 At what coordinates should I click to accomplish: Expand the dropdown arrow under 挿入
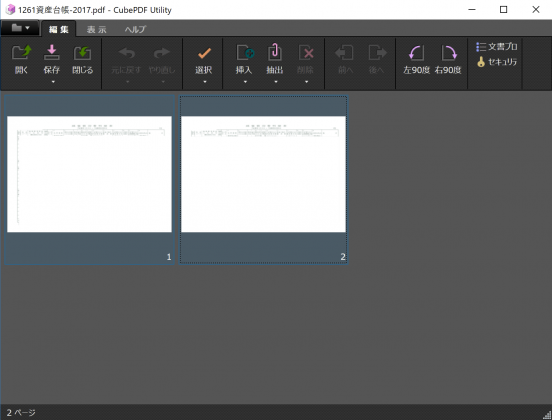tap(245, 82)
